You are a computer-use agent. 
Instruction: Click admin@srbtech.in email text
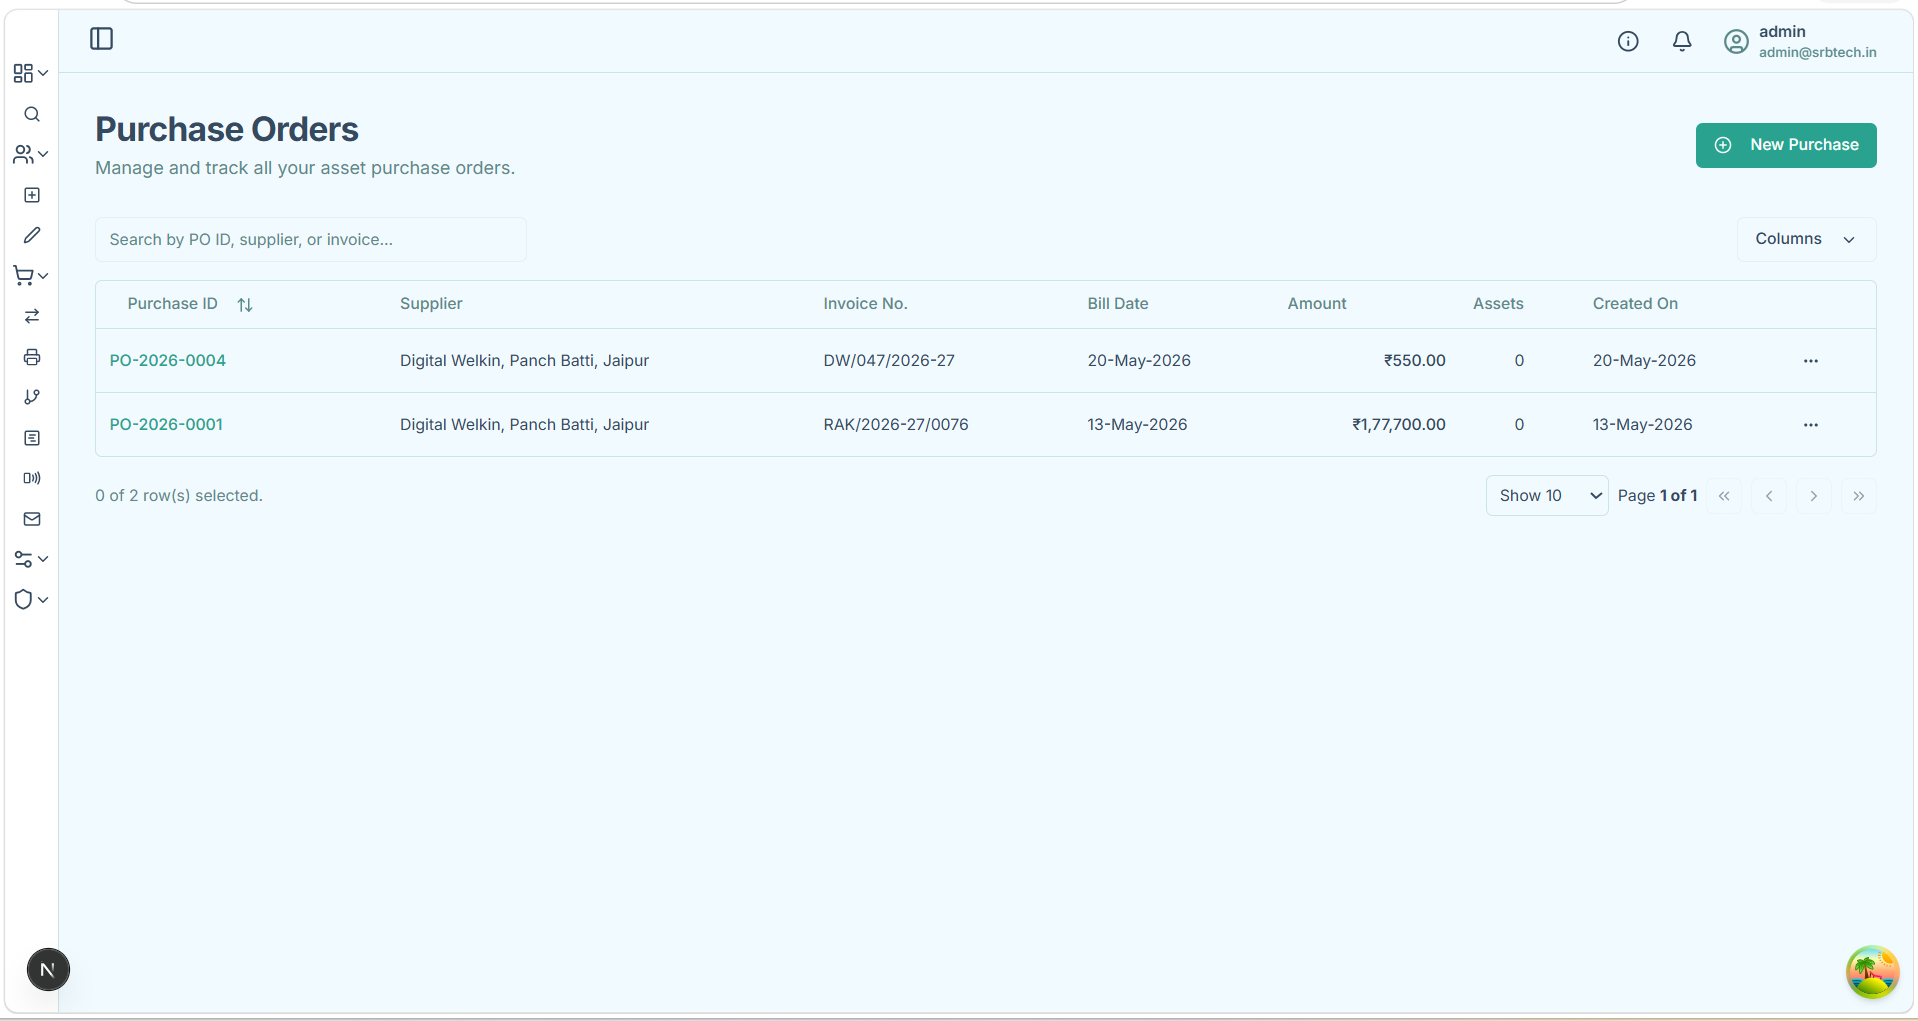(1818, 53)
